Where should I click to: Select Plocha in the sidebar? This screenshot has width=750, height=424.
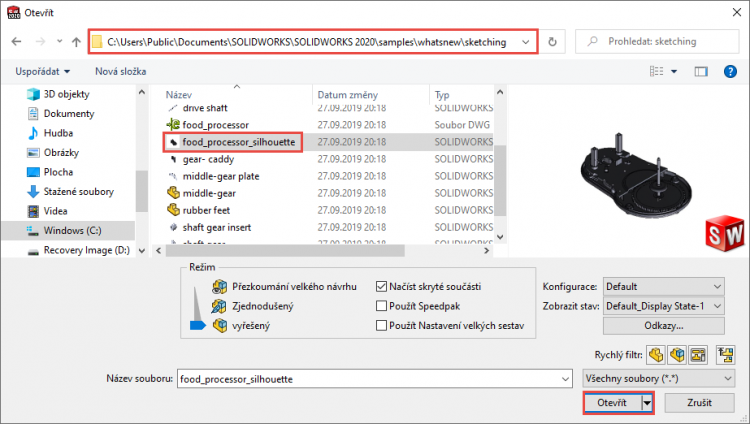coord(50,172)
